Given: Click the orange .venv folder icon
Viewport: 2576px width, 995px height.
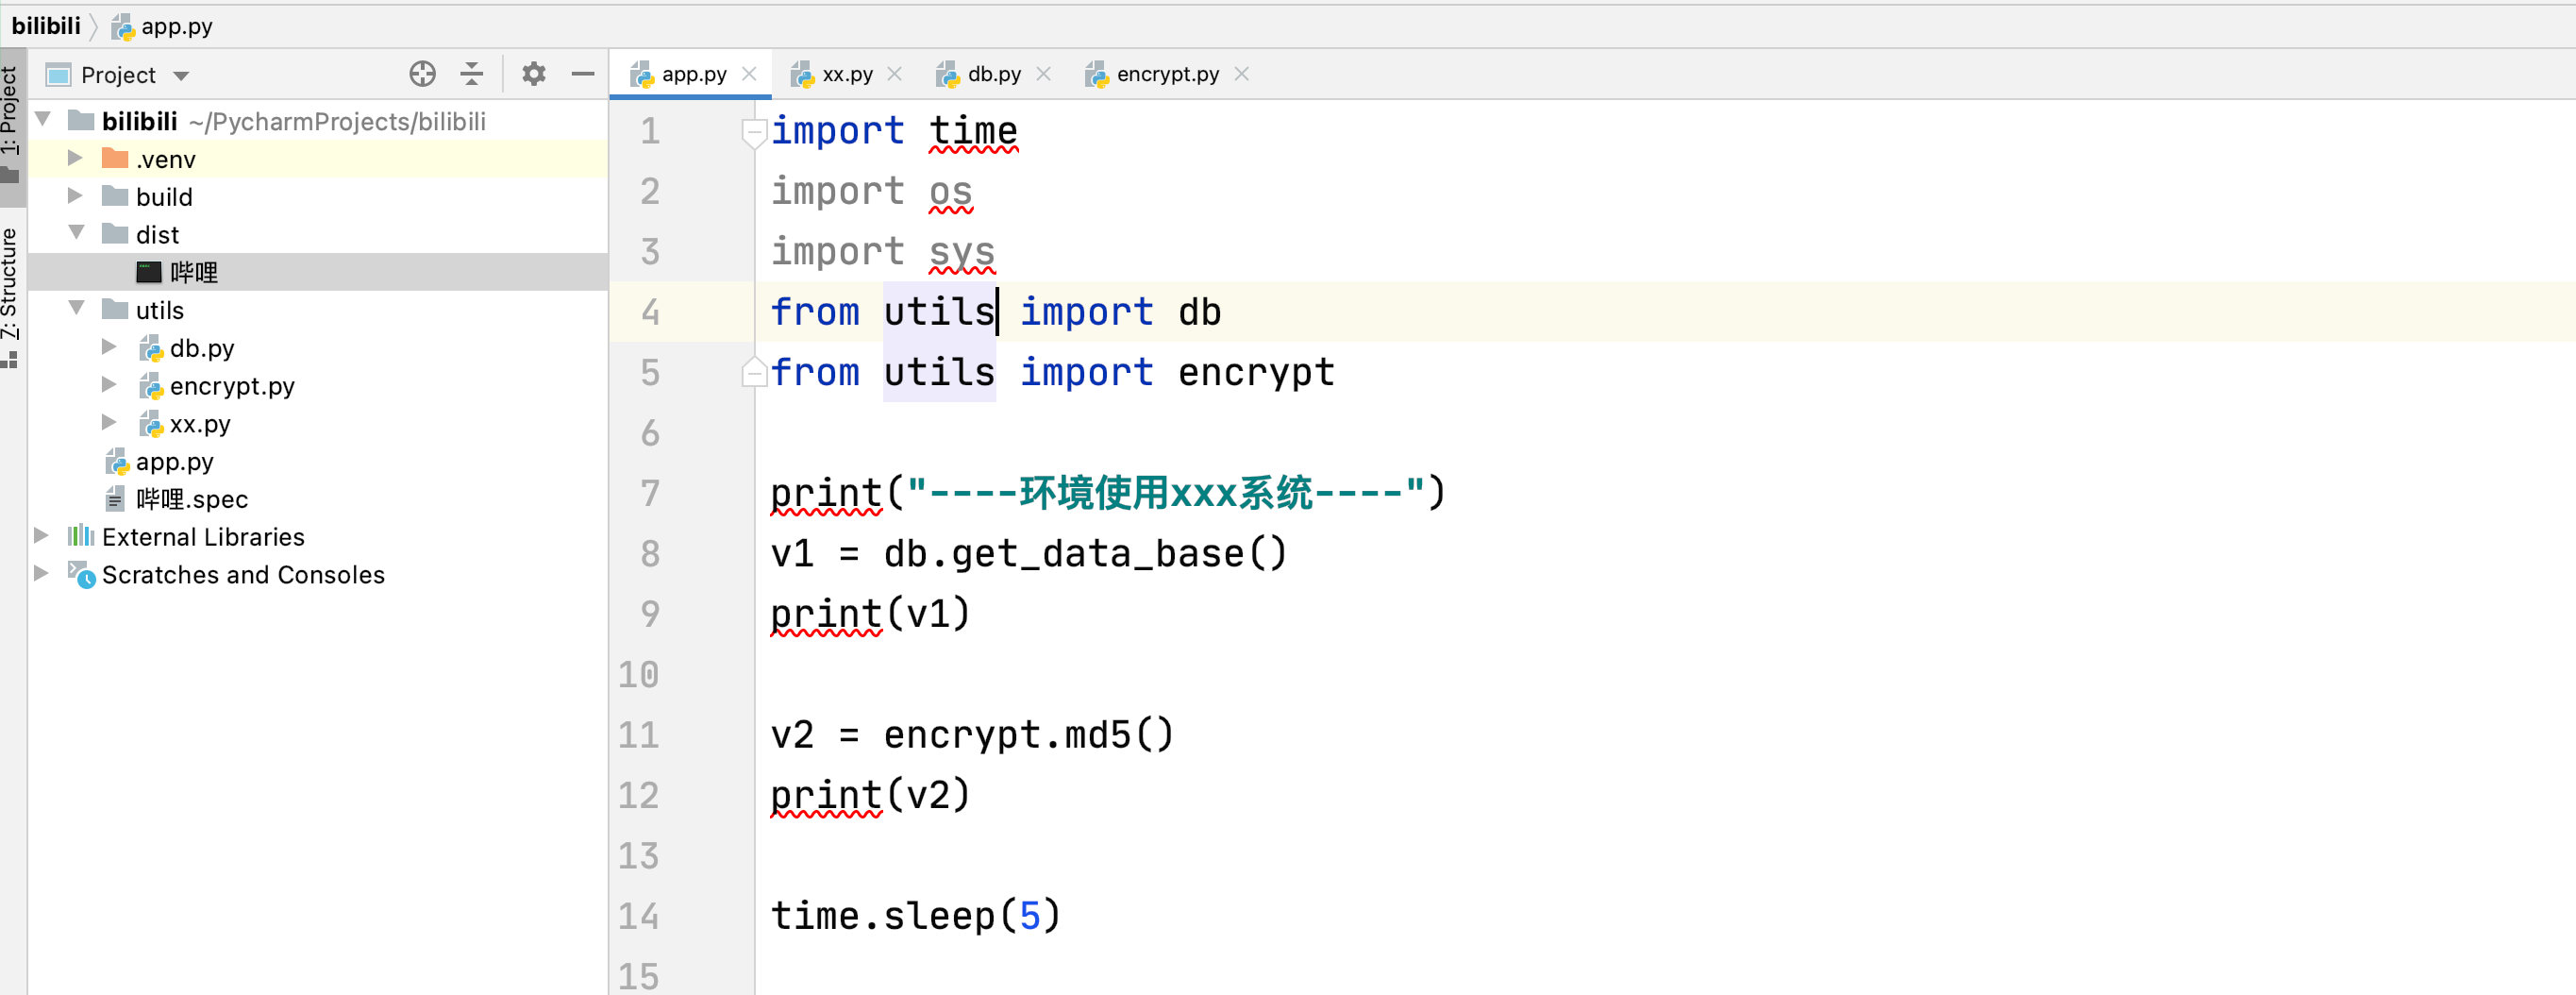Looking at the screenshot, I should coord(115,158).
